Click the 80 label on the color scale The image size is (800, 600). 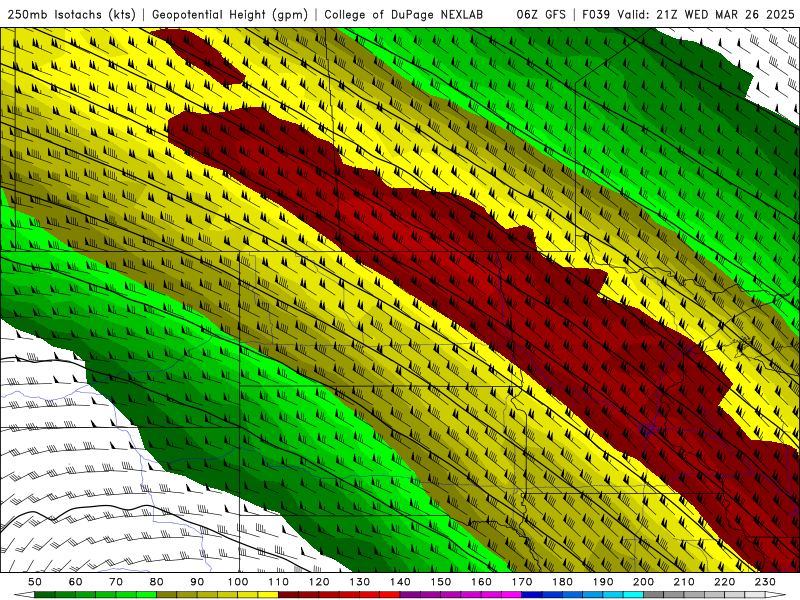coord(157,582)
